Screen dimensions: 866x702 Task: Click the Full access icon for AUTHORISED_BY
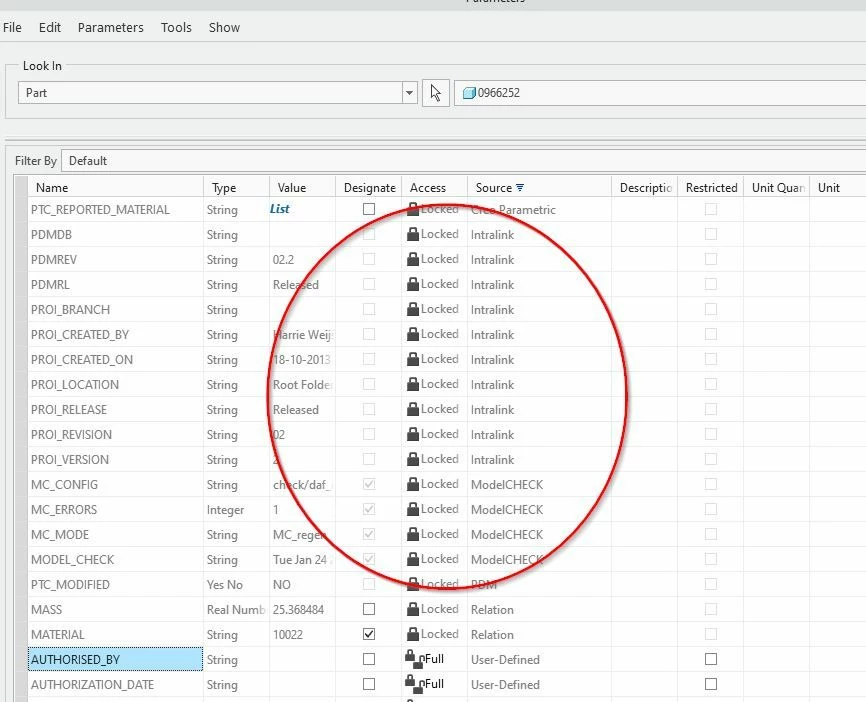(415, 658)
